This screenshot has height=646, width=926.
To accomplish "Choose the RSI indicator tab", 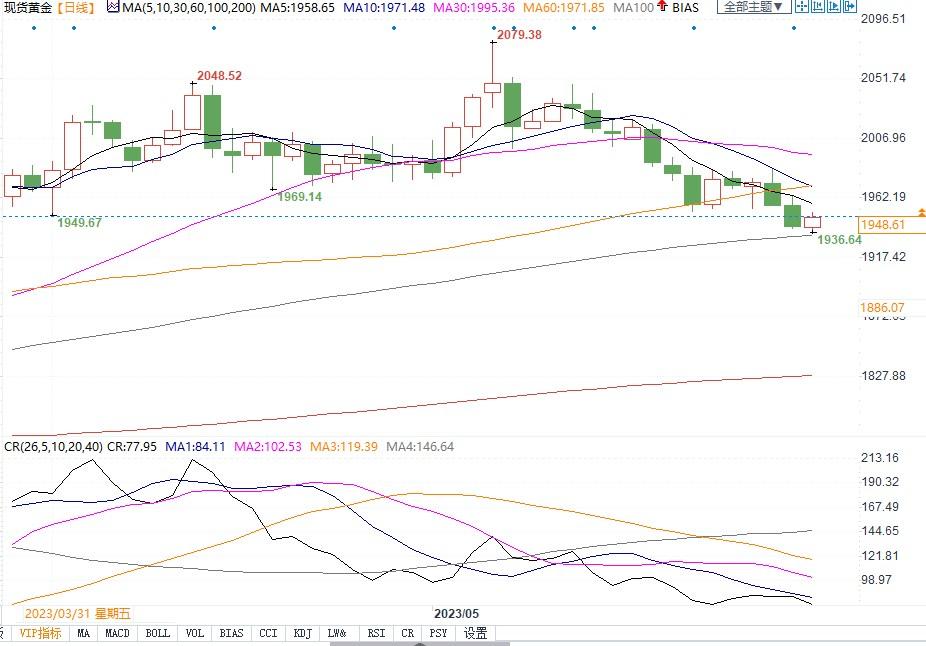I will point(376,633).
